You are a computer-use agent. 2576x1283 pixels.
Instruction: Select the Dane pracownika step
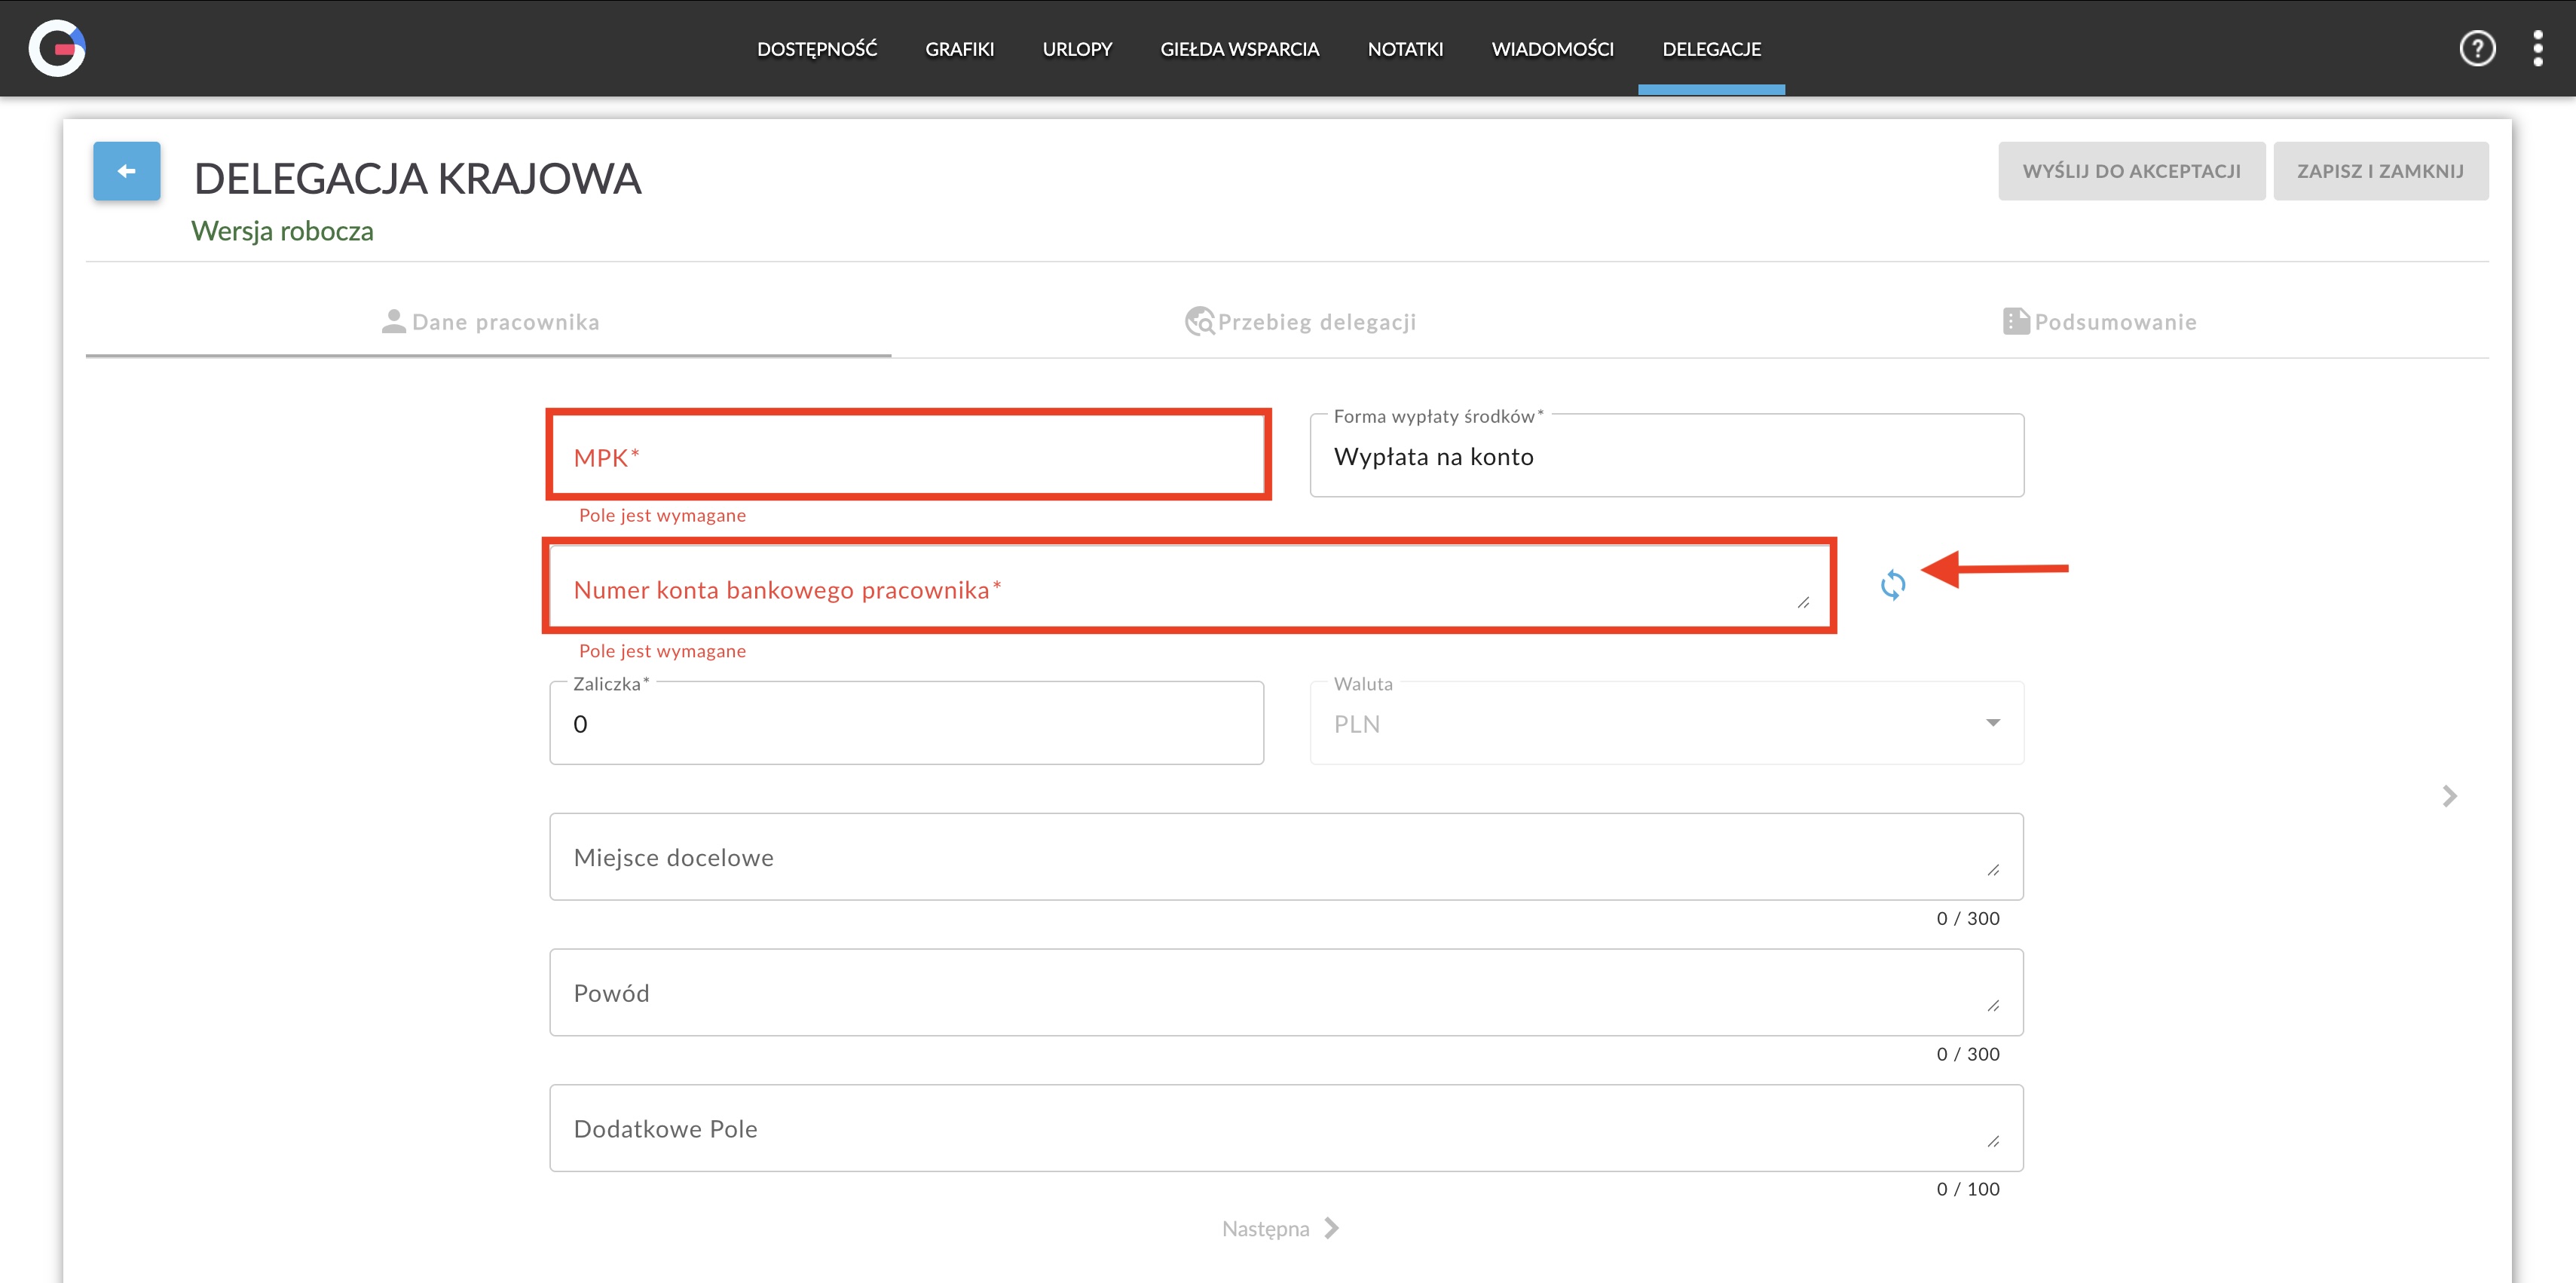click(x=490, y=322)
